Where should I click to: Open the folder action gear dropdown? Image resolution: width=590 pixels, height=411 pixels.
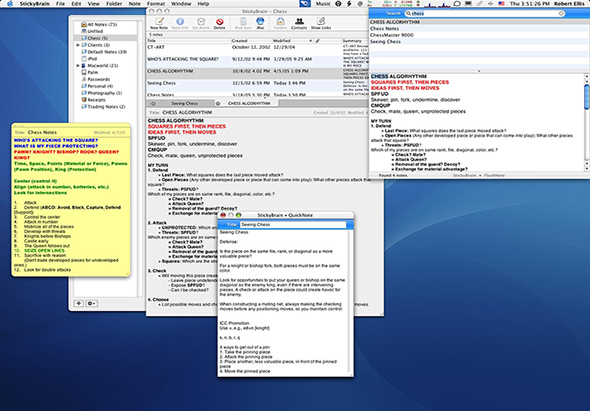click(x=91, y=303)
